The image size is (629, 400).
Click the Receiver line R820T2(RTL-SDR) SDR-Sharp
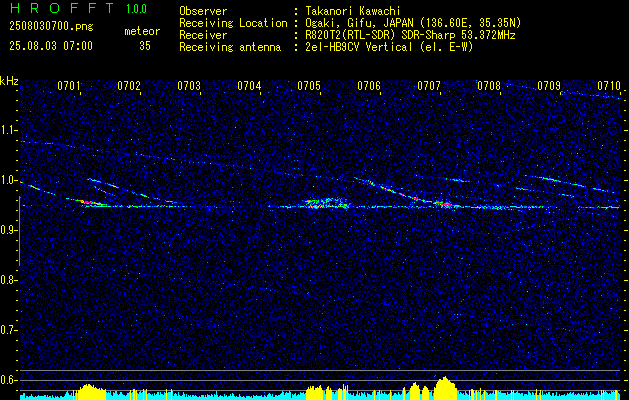pyautogui.click(x=410, y=35)
